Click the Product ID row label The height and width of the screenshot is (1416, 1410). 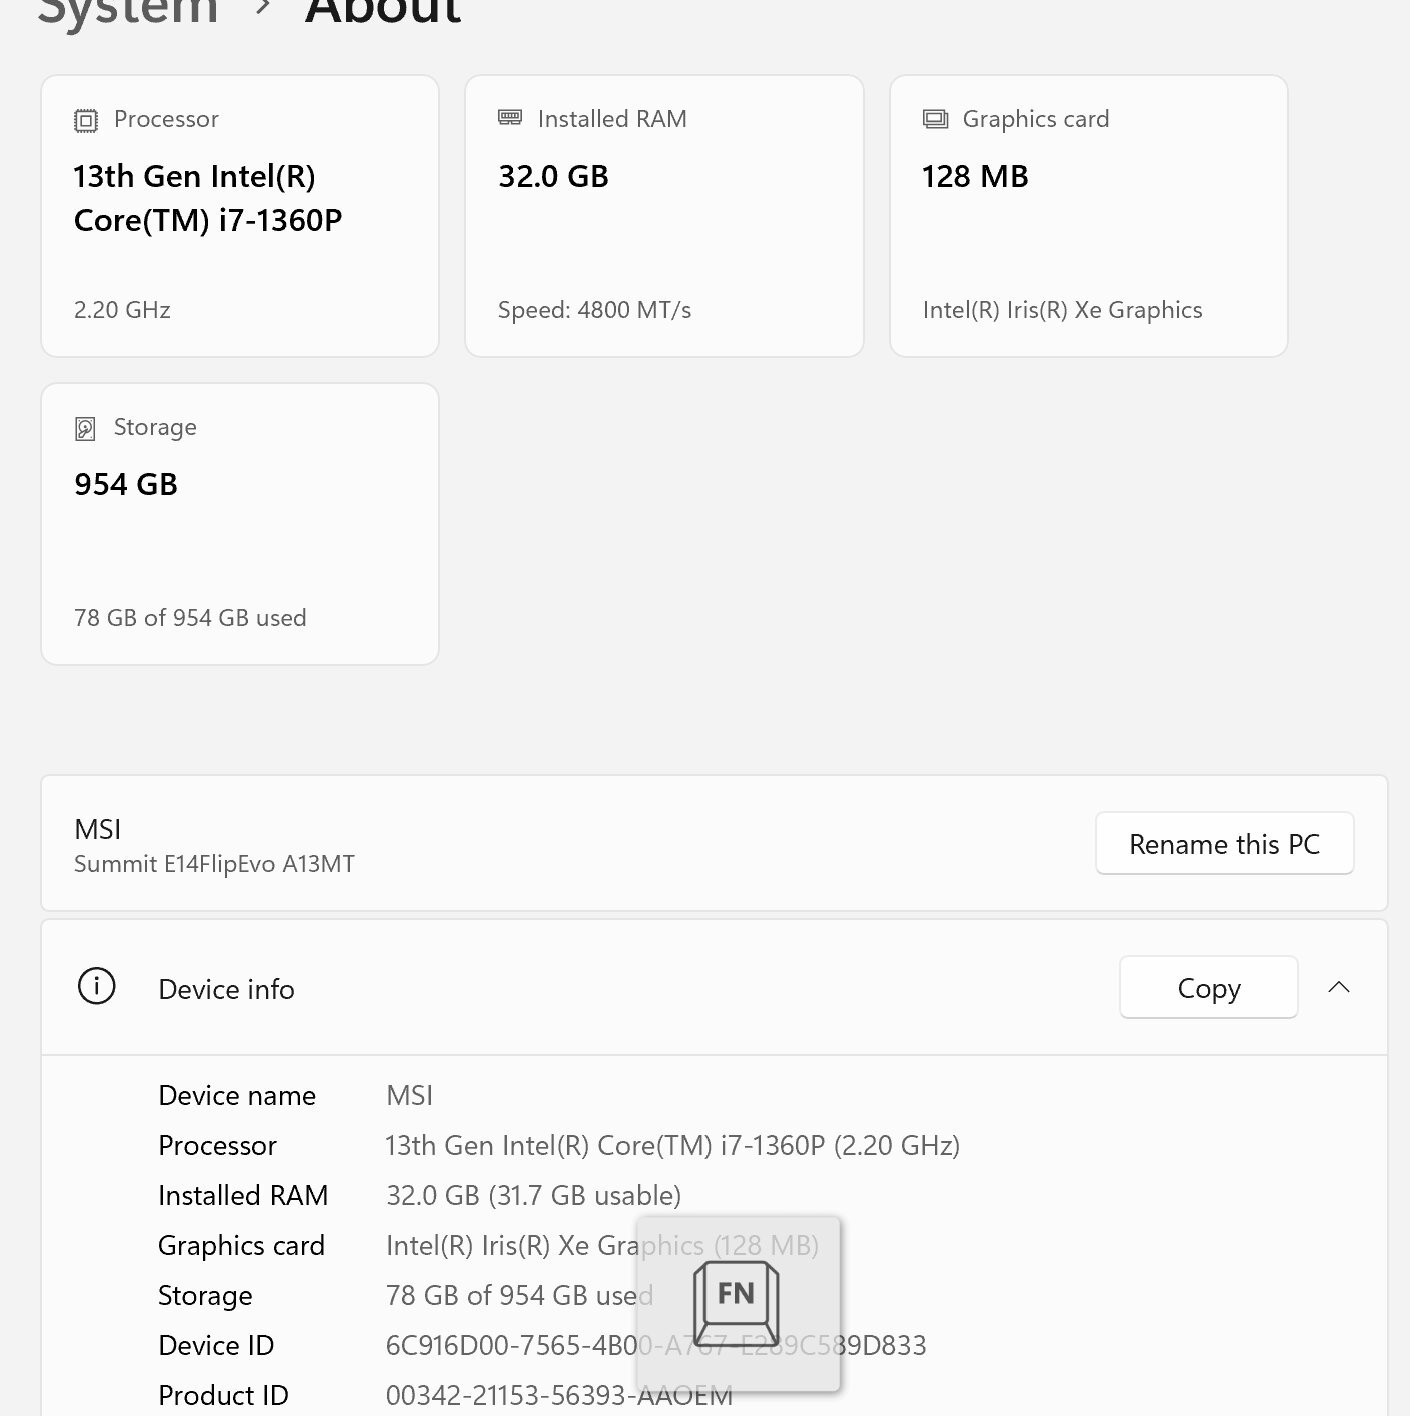click(x=223, y=1395)
